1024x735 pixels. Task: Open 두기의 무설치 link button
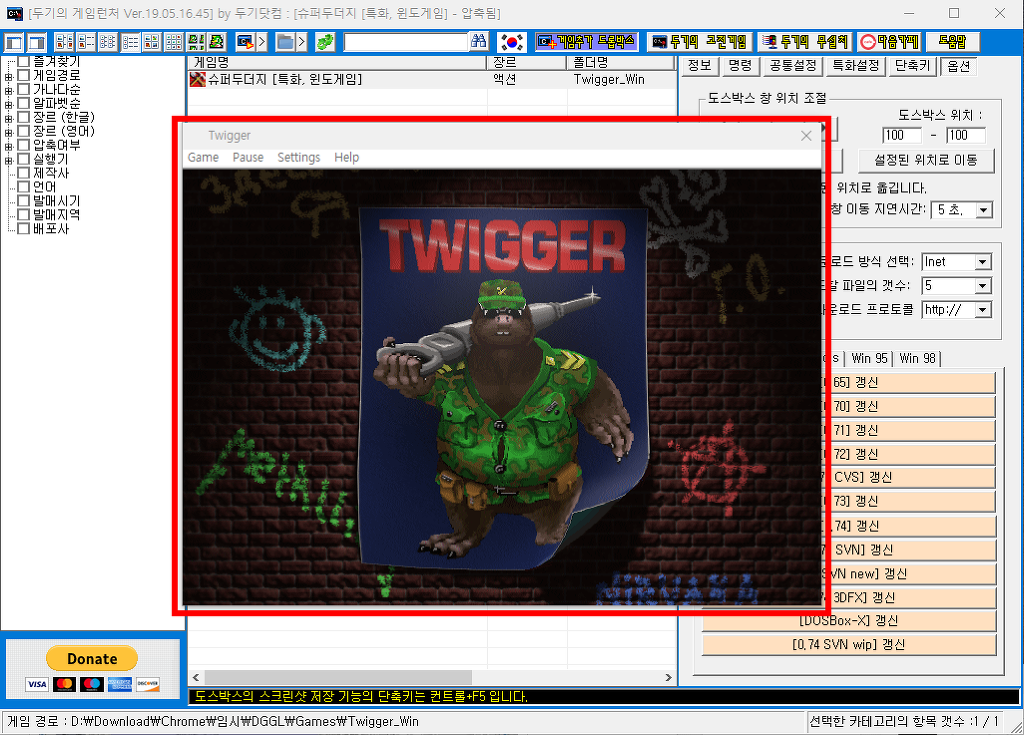point(806,42)
